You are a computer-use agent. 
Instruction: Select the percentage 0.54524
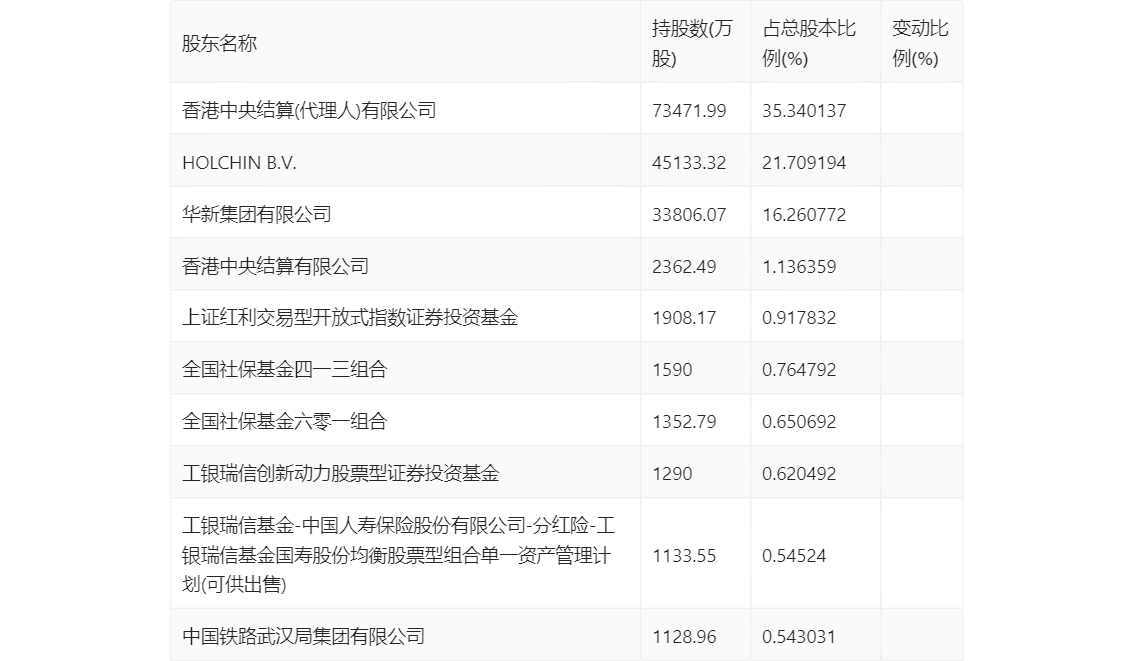pos(793,555)
